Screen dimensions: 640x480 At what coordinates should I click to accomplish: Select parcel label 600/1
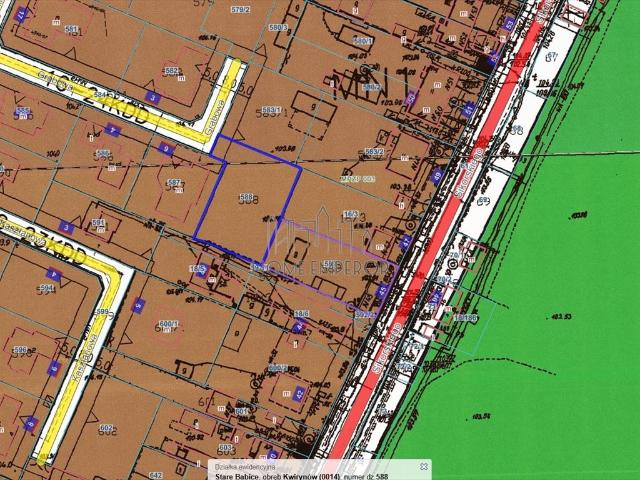(168, 324)
